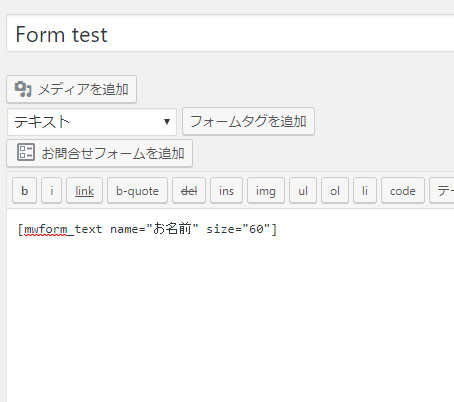454x402 pixels.
Task: Click the dropdown arrow beside テキスト
Action: pyautogui.click(x=167, y=122)
